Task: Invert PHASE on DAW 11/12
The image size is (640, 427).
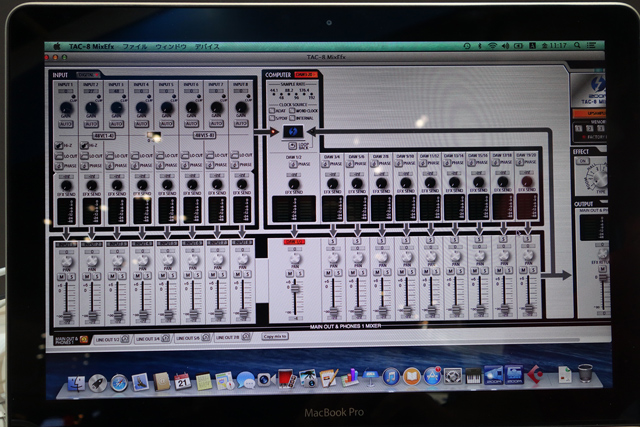Action: pos(423,163)
